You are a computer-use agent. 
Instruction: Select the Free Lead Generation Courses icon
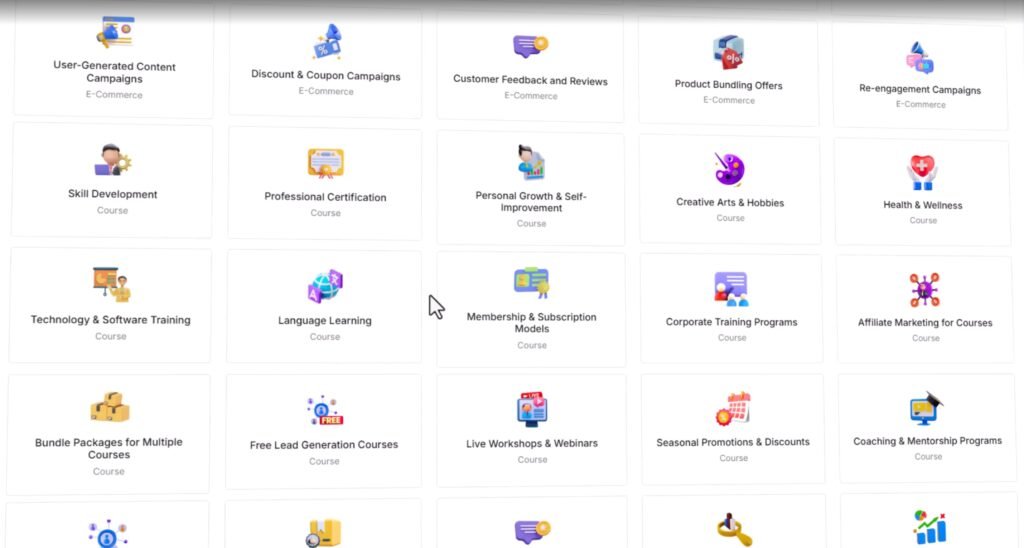[x=325, y=411]
